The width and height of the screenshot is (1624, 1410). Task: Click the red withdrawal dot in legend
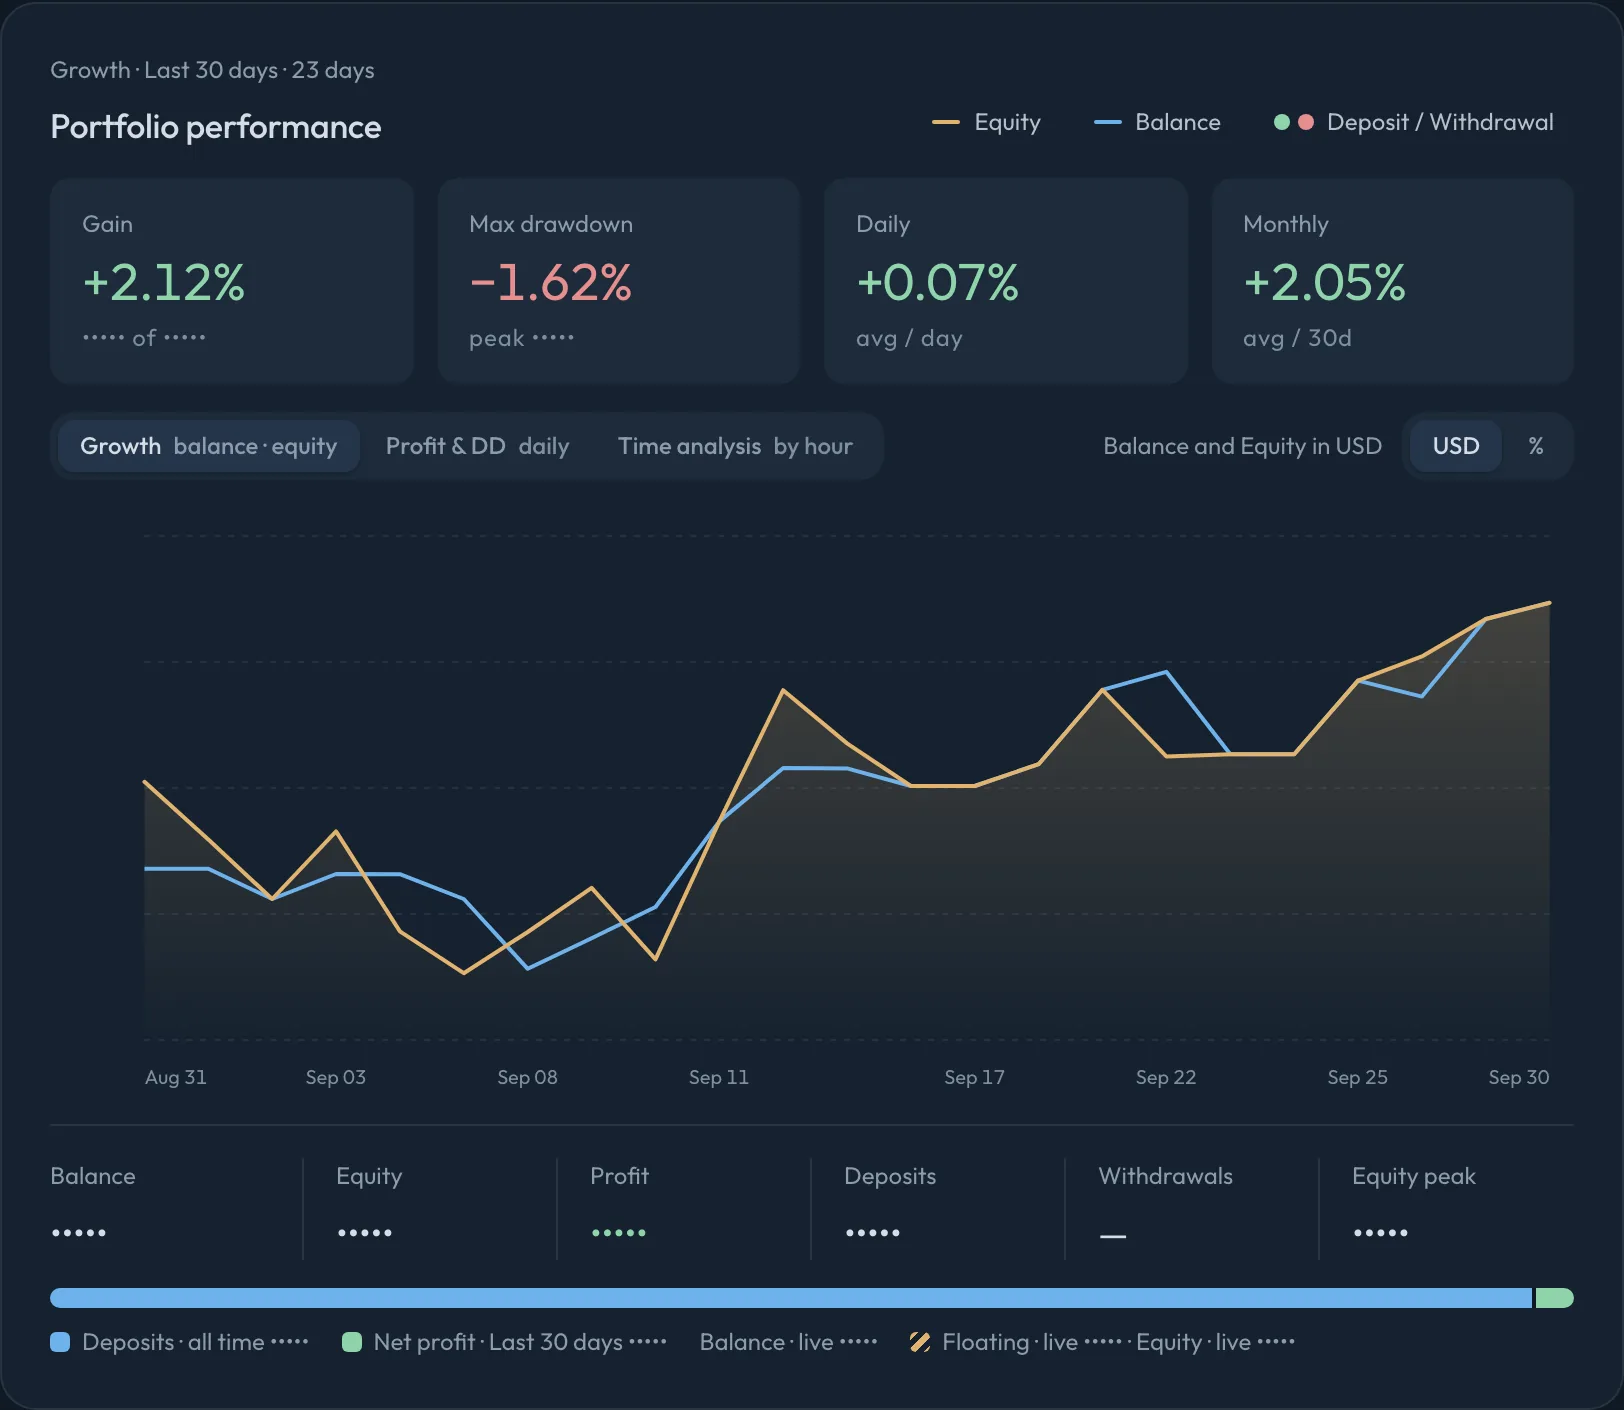click(x=1305, y=122)
